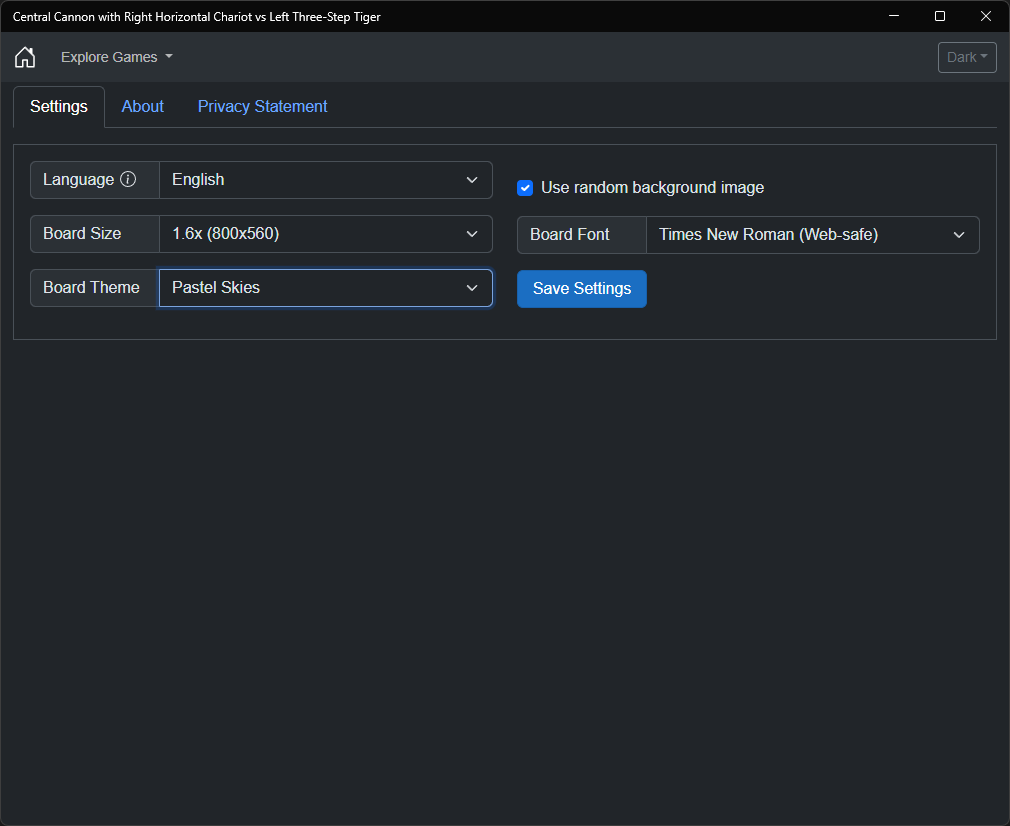Screen dimensions: 1010x826
Task: Open the Dark theme switcher dropdown
Action: [967, 57]
